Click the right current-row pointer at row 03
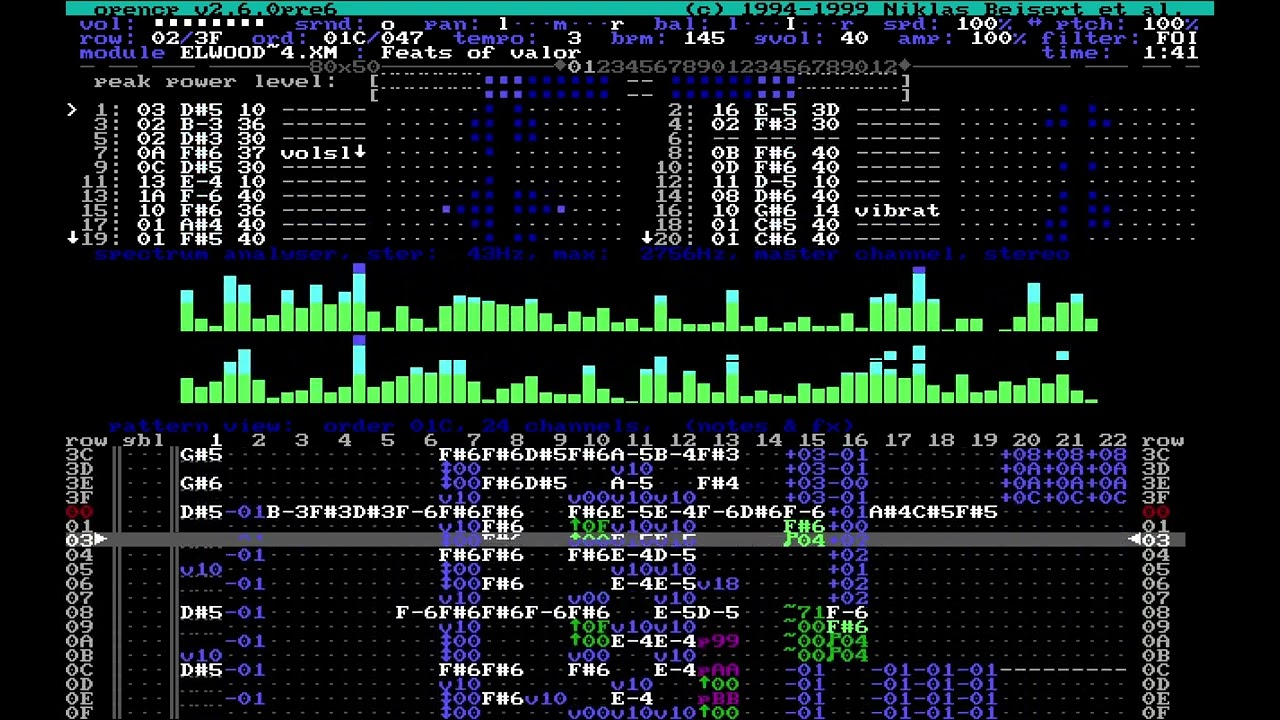 pos(1135,540)
